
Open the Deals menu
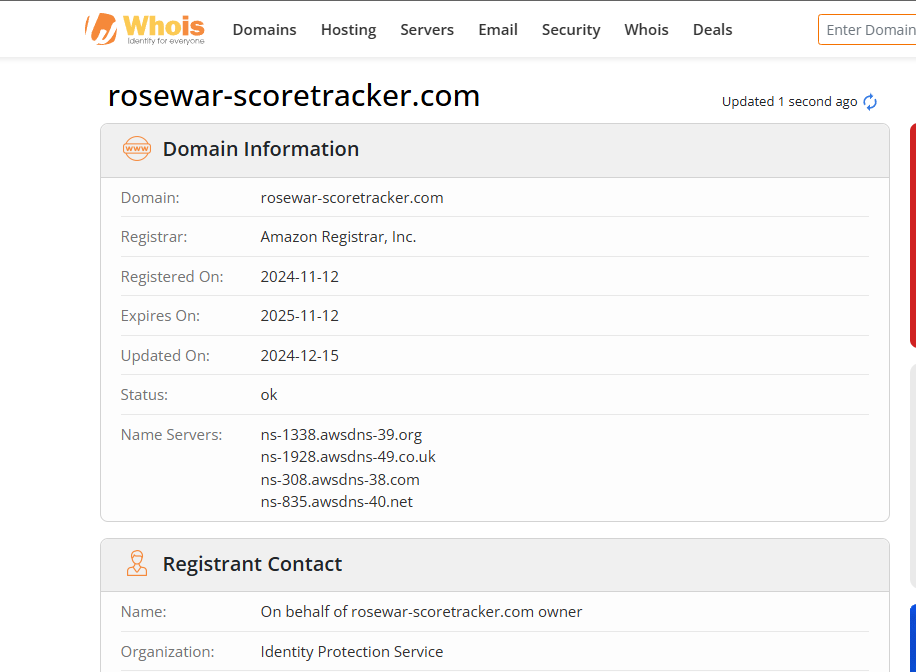pos(712,30)
